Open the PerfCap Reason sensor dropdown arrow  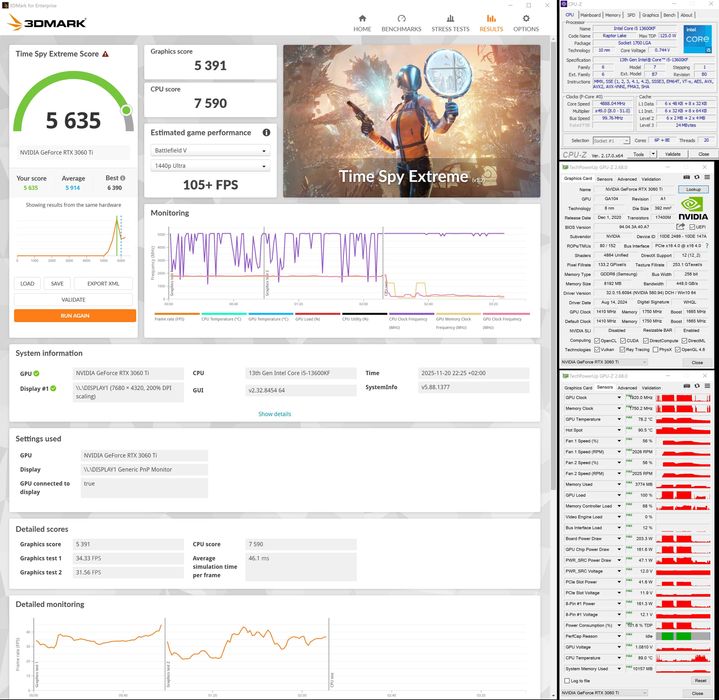[x=619, y=636]
